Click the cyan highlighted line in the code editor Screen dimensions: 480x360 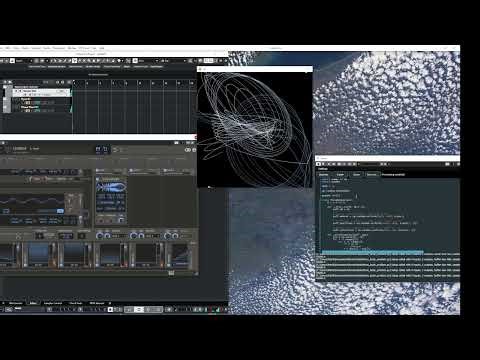pos(372,252)
